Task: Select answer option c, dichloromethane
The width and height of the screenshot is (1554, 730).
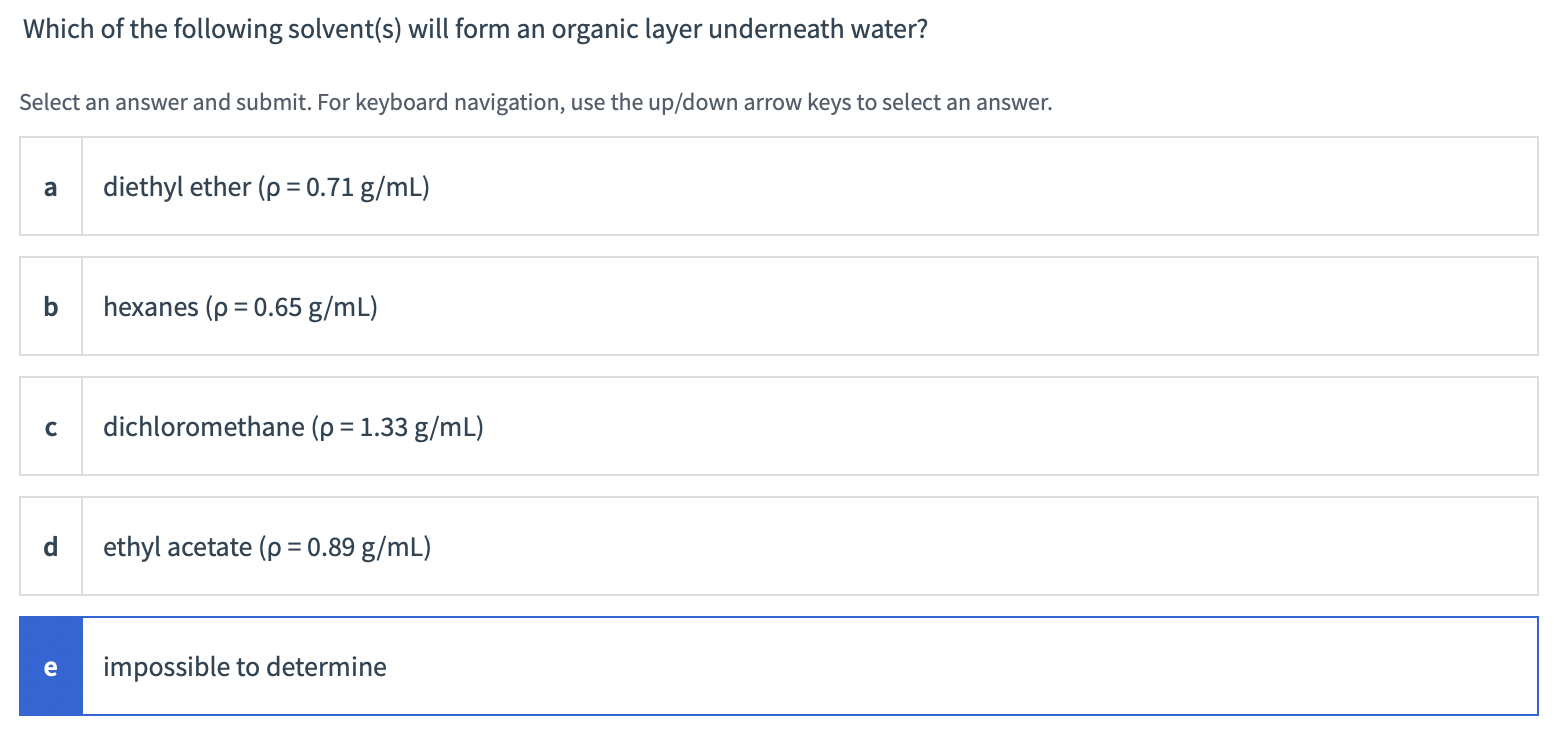Action: [x=700, y=426]
